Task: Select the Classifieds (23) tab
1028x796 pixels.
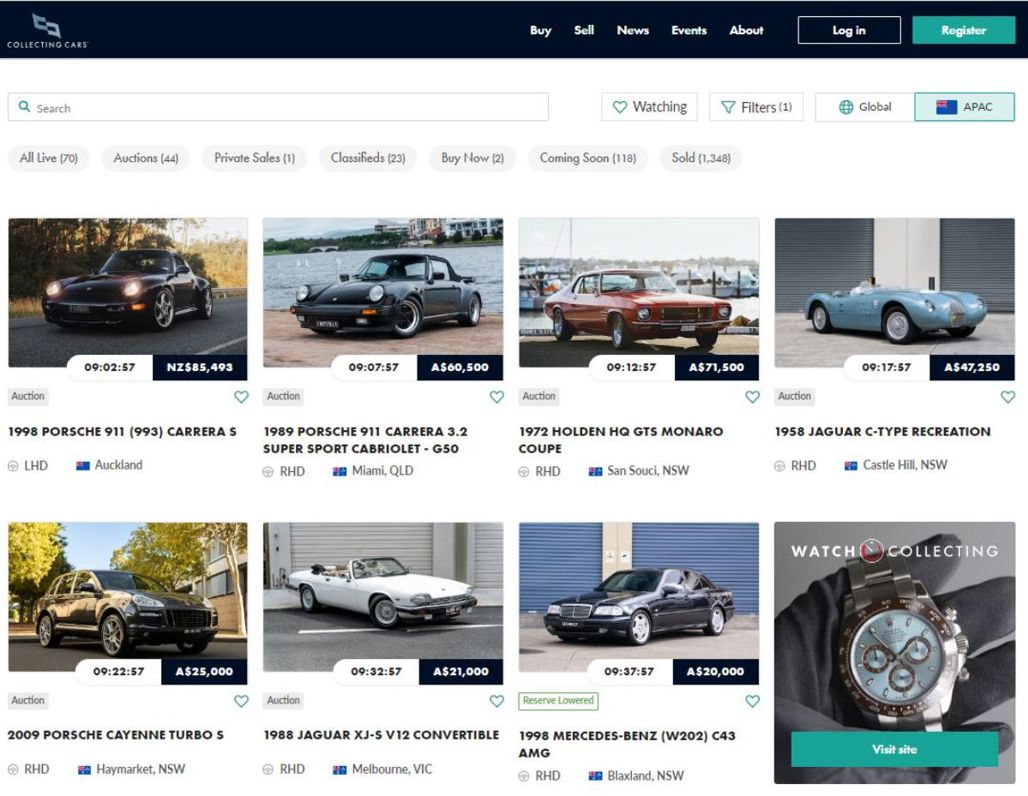Action: [x=368, y=158]
